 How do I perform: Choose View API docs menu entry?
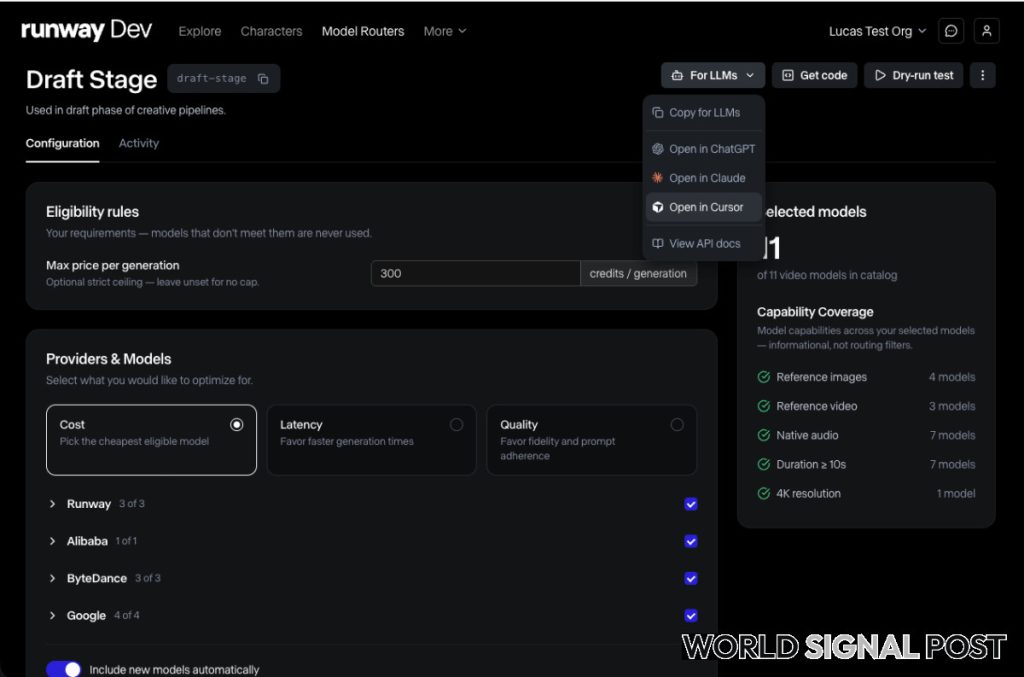coord(703,244)
